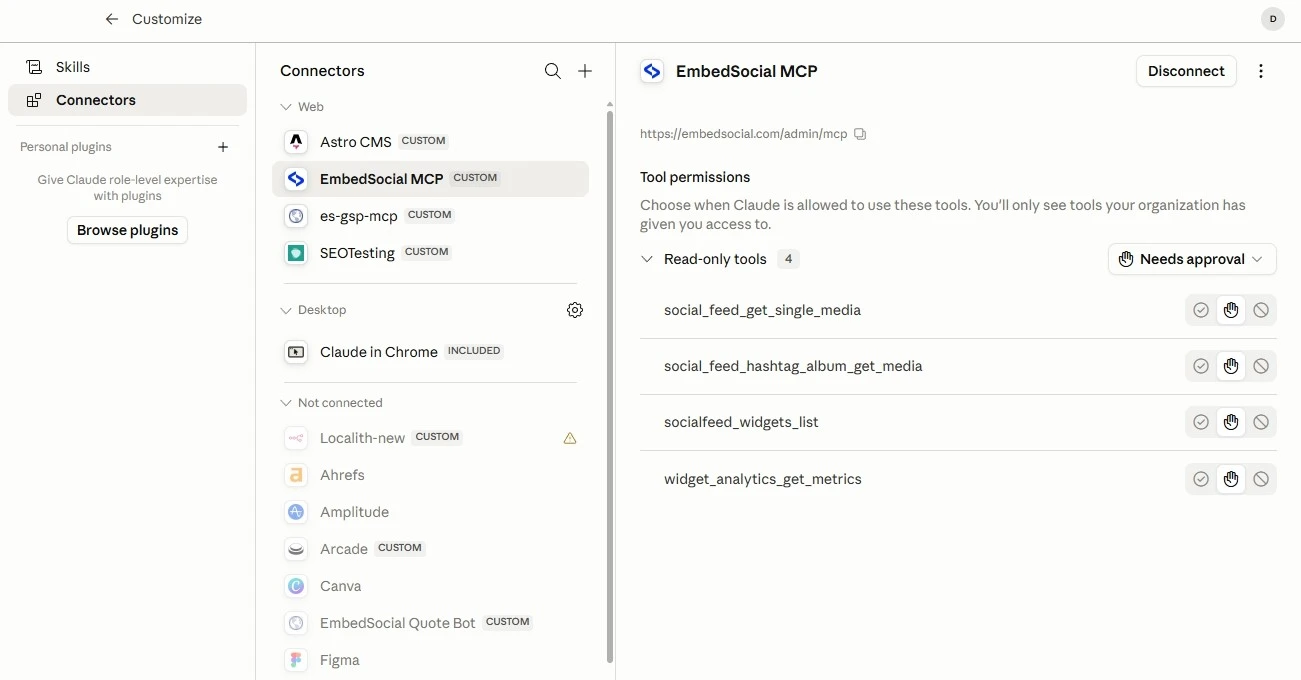Set social_feed_get_single_media to needs approval

tap(1231, 310)
